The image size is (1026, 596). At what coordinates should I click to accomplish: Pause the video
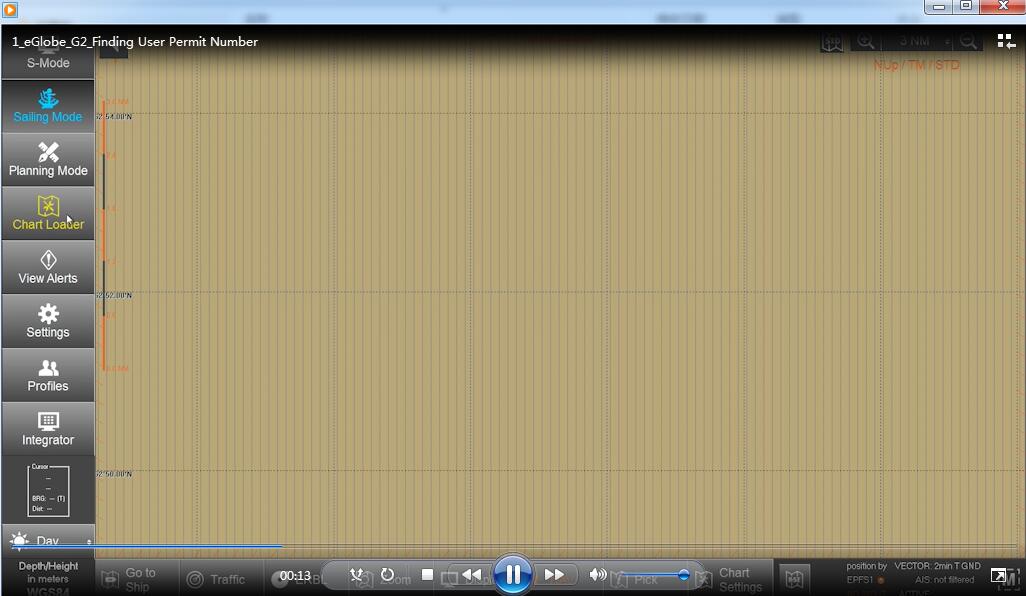pos(513,574)
